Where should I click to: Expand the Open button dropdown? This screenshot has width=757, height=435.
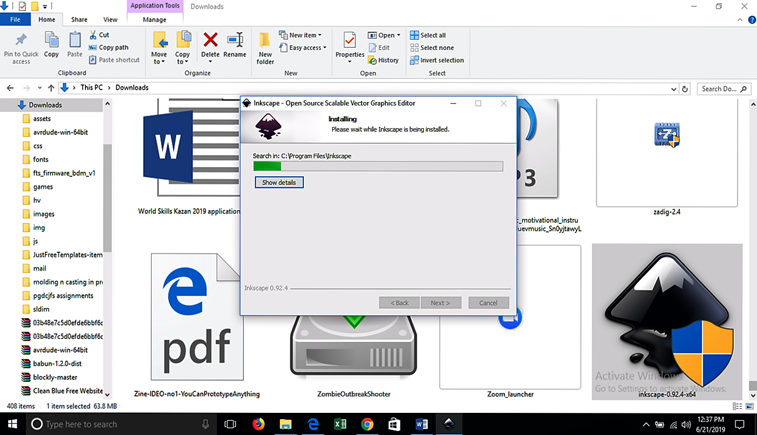[x=398, y=35]
